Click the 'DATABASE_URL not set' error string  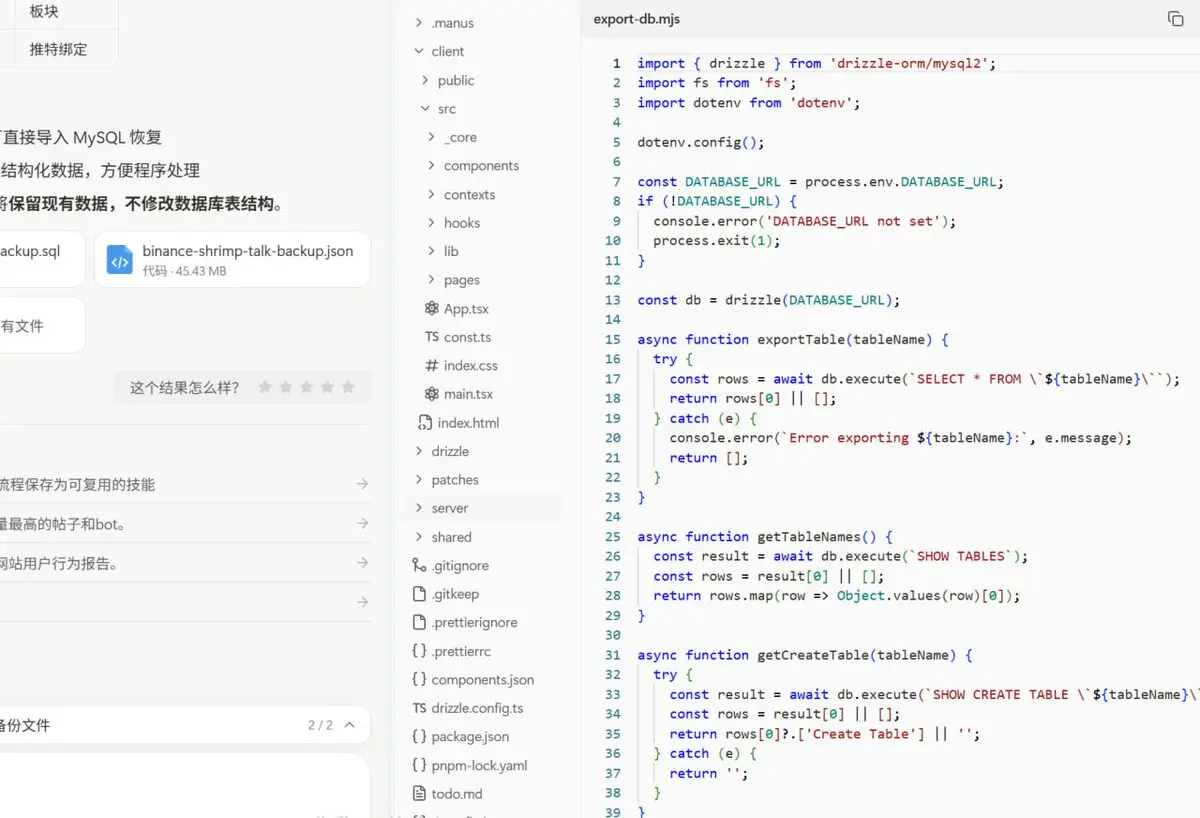(852, 221)
